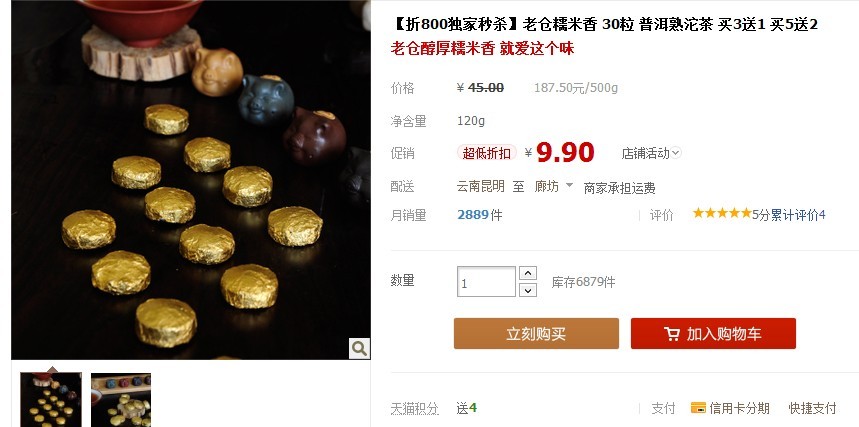Decrease quantity with the down arrow
Image resolution: width=859 pixels, height=427 pixels.
click(528, 290)
